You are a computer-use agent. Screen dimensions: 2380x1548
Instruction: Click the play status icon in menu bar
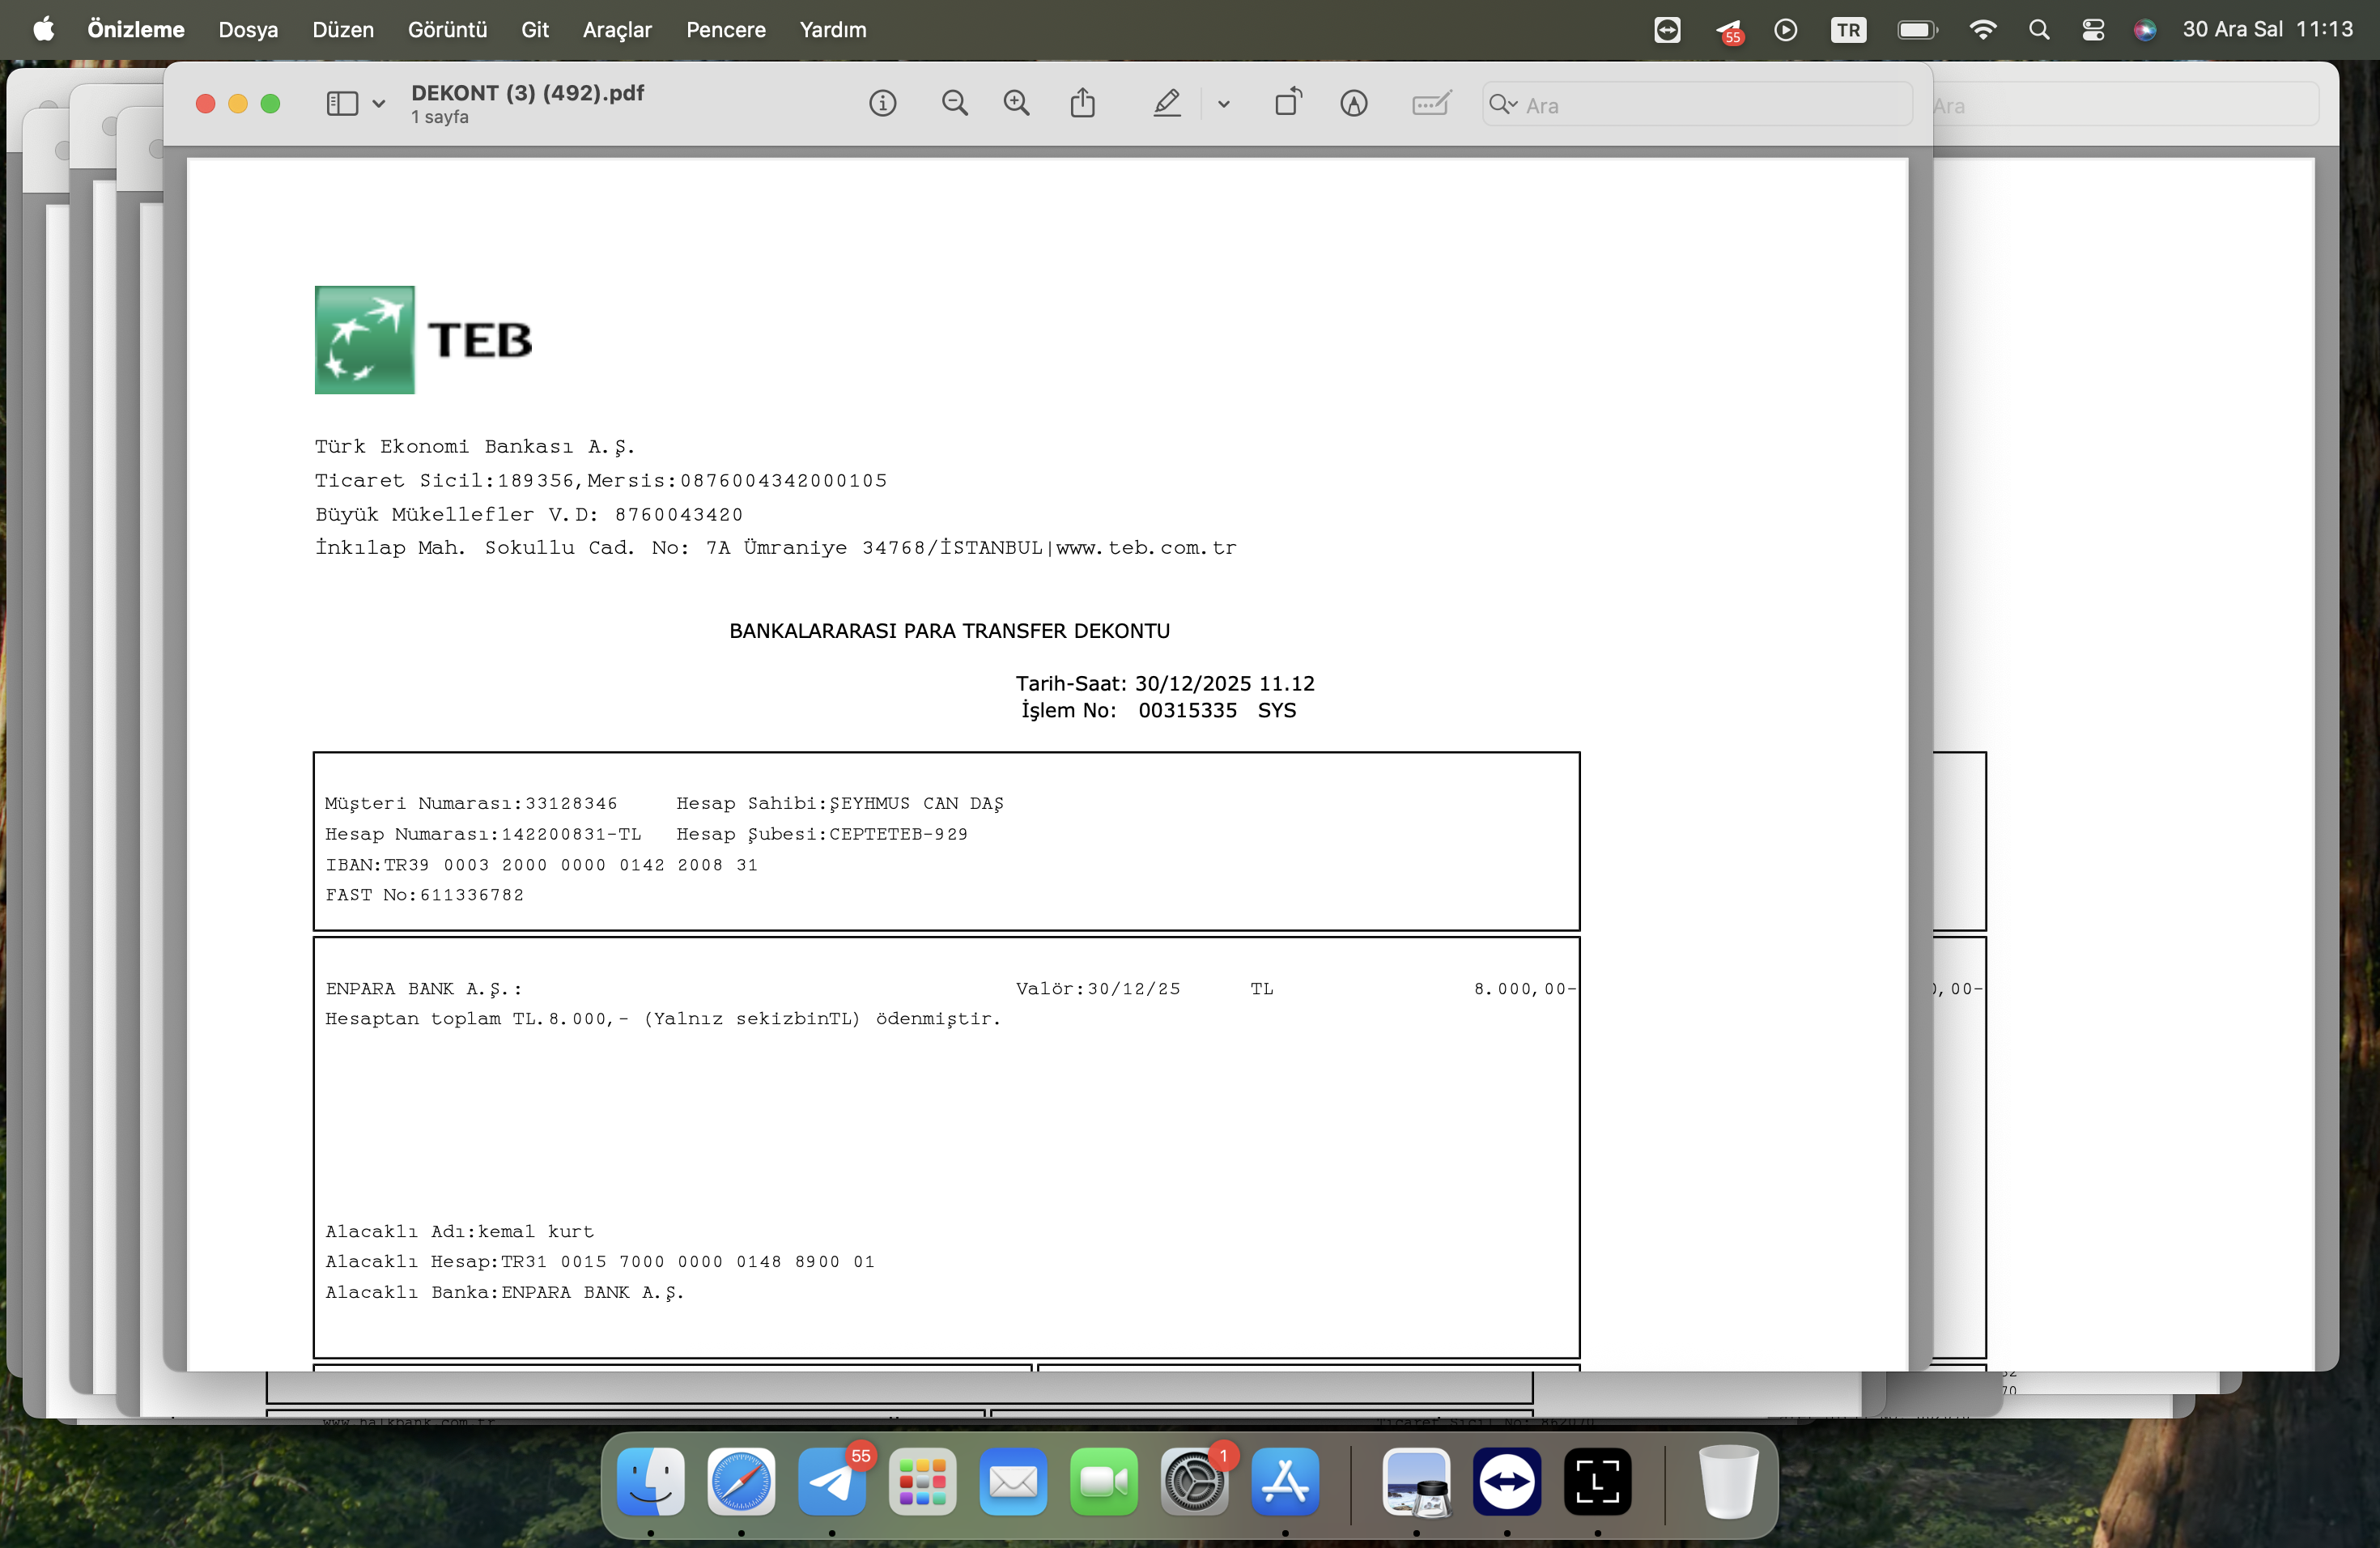1786,30
